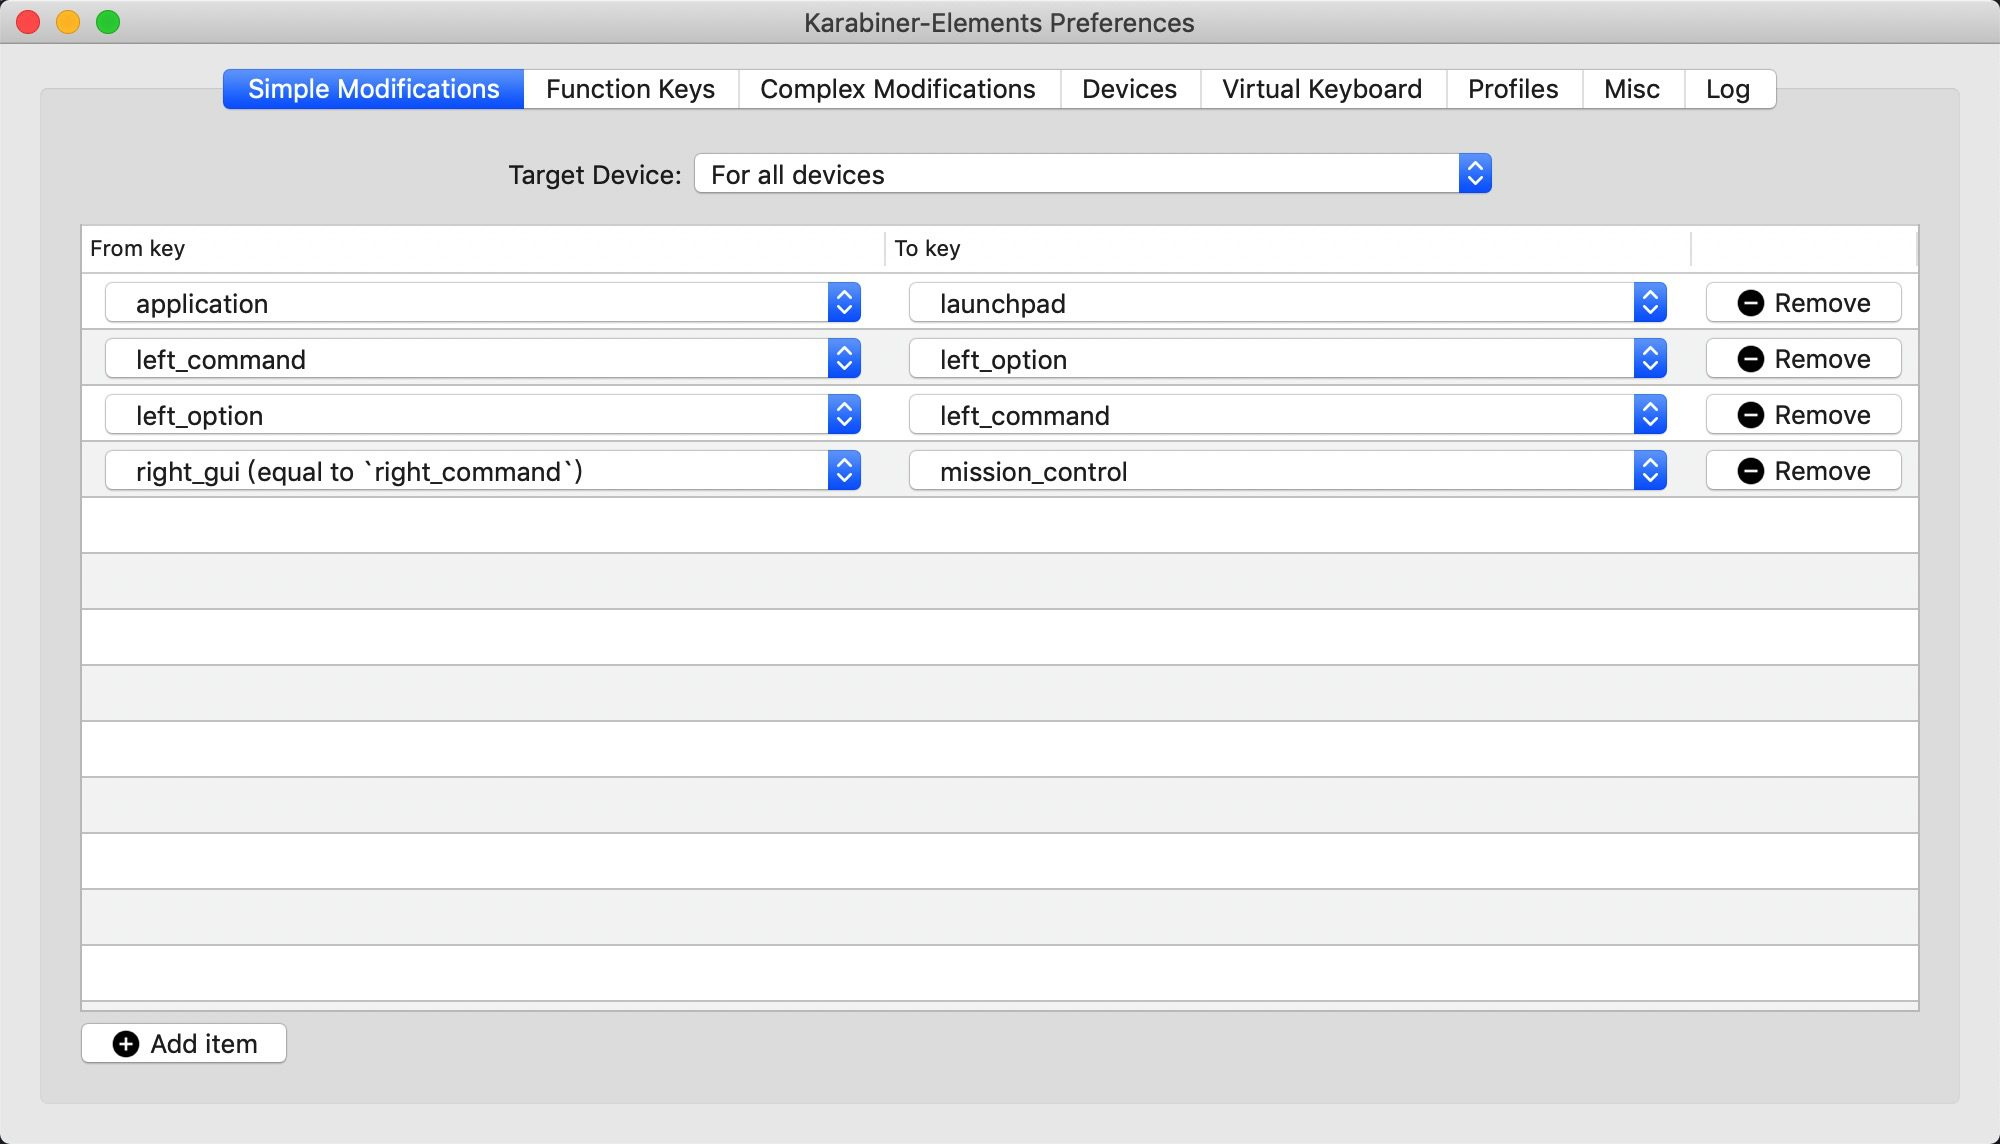Click minus icon in the mission_control row
This screenshot has height=1144, width=2000.
(x=1750, y=471)
